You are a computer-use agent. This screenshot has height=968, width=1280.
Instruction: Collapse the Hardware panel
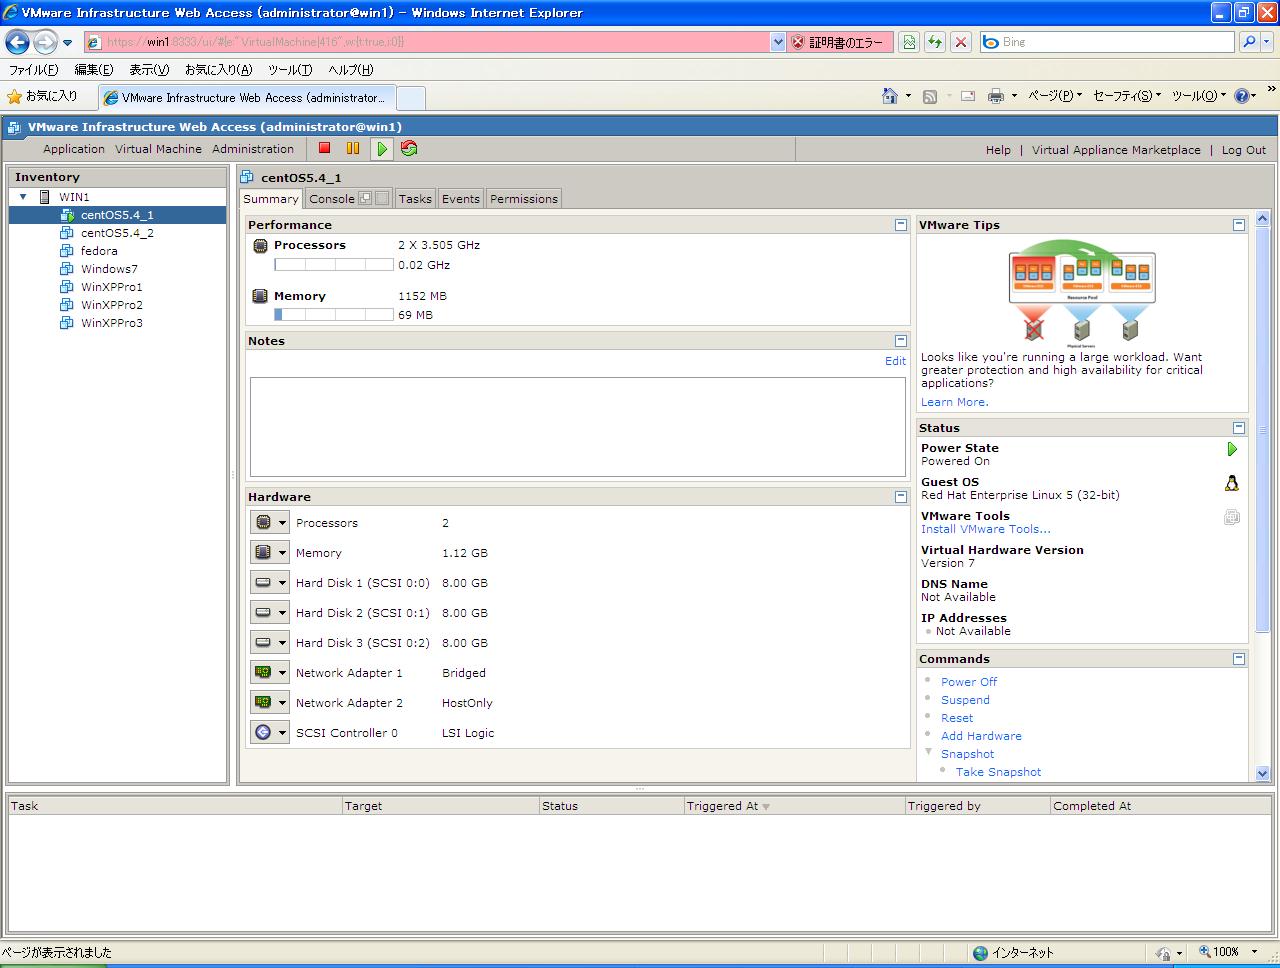point(901,497)
